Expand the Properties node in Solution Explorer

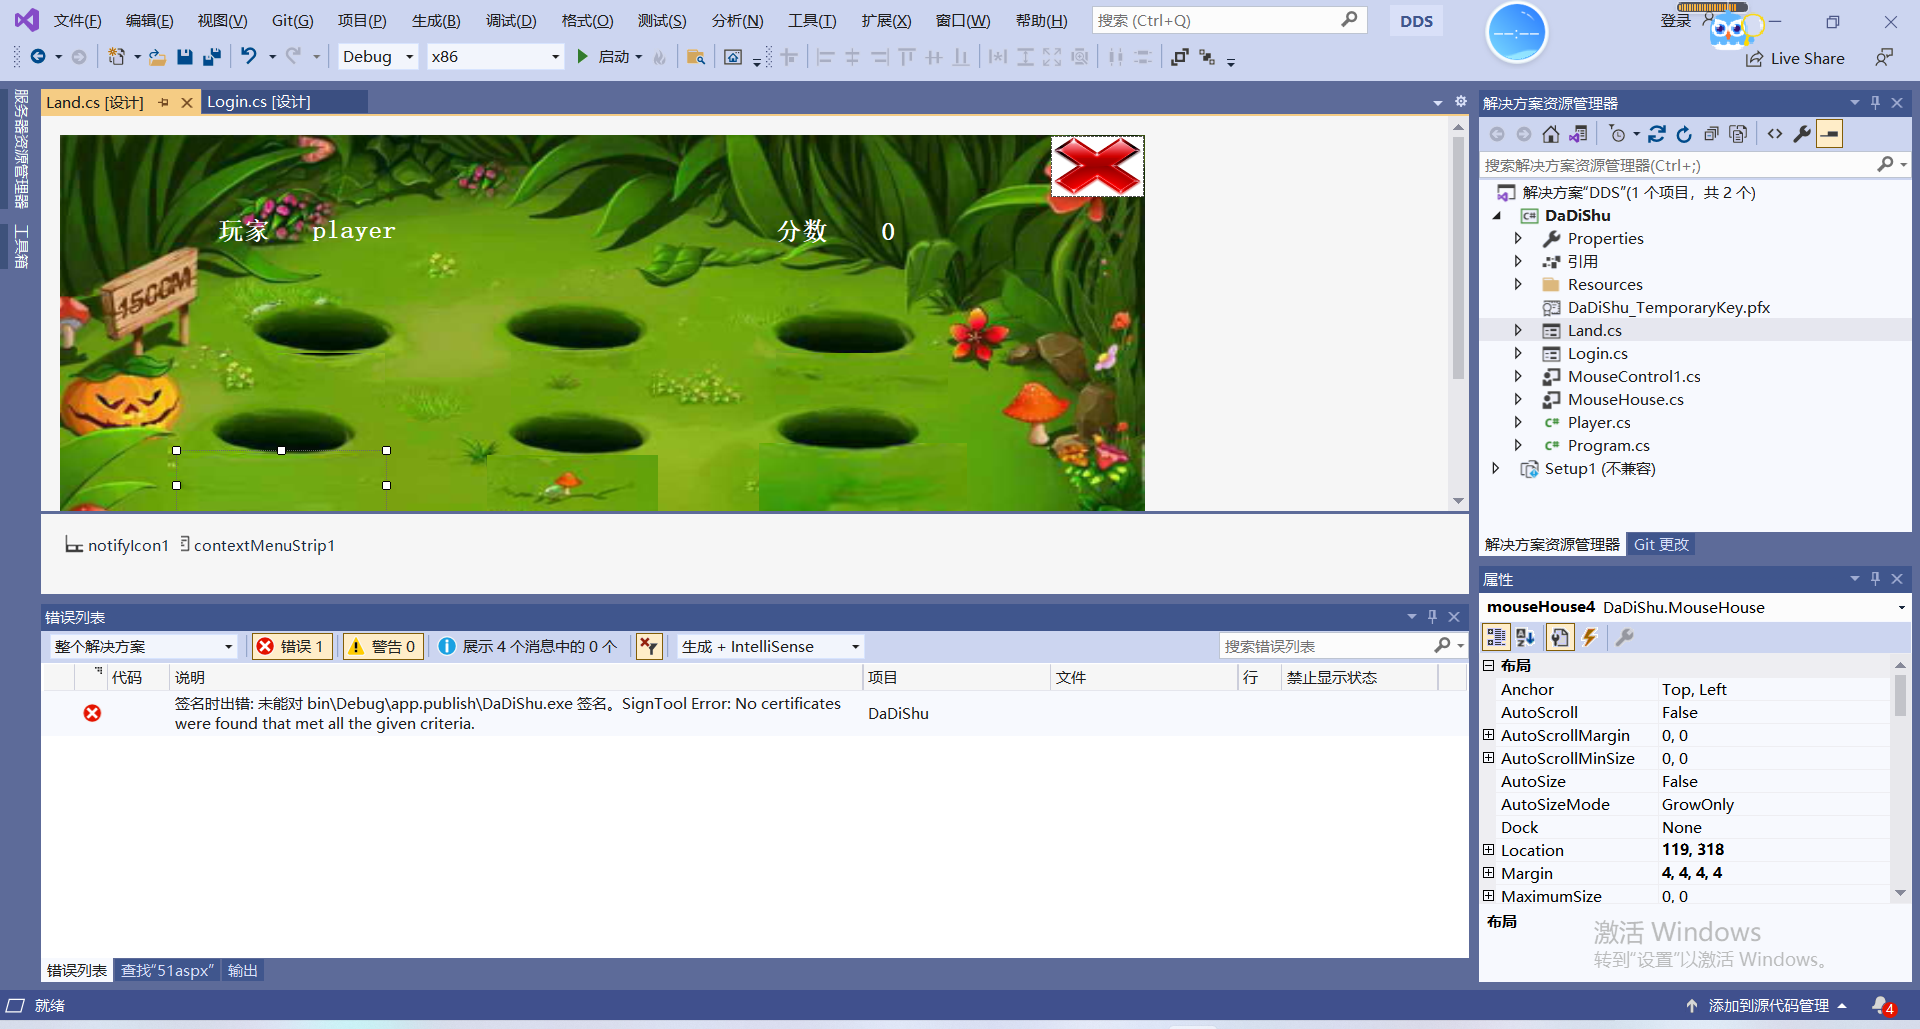point(1518,238)
